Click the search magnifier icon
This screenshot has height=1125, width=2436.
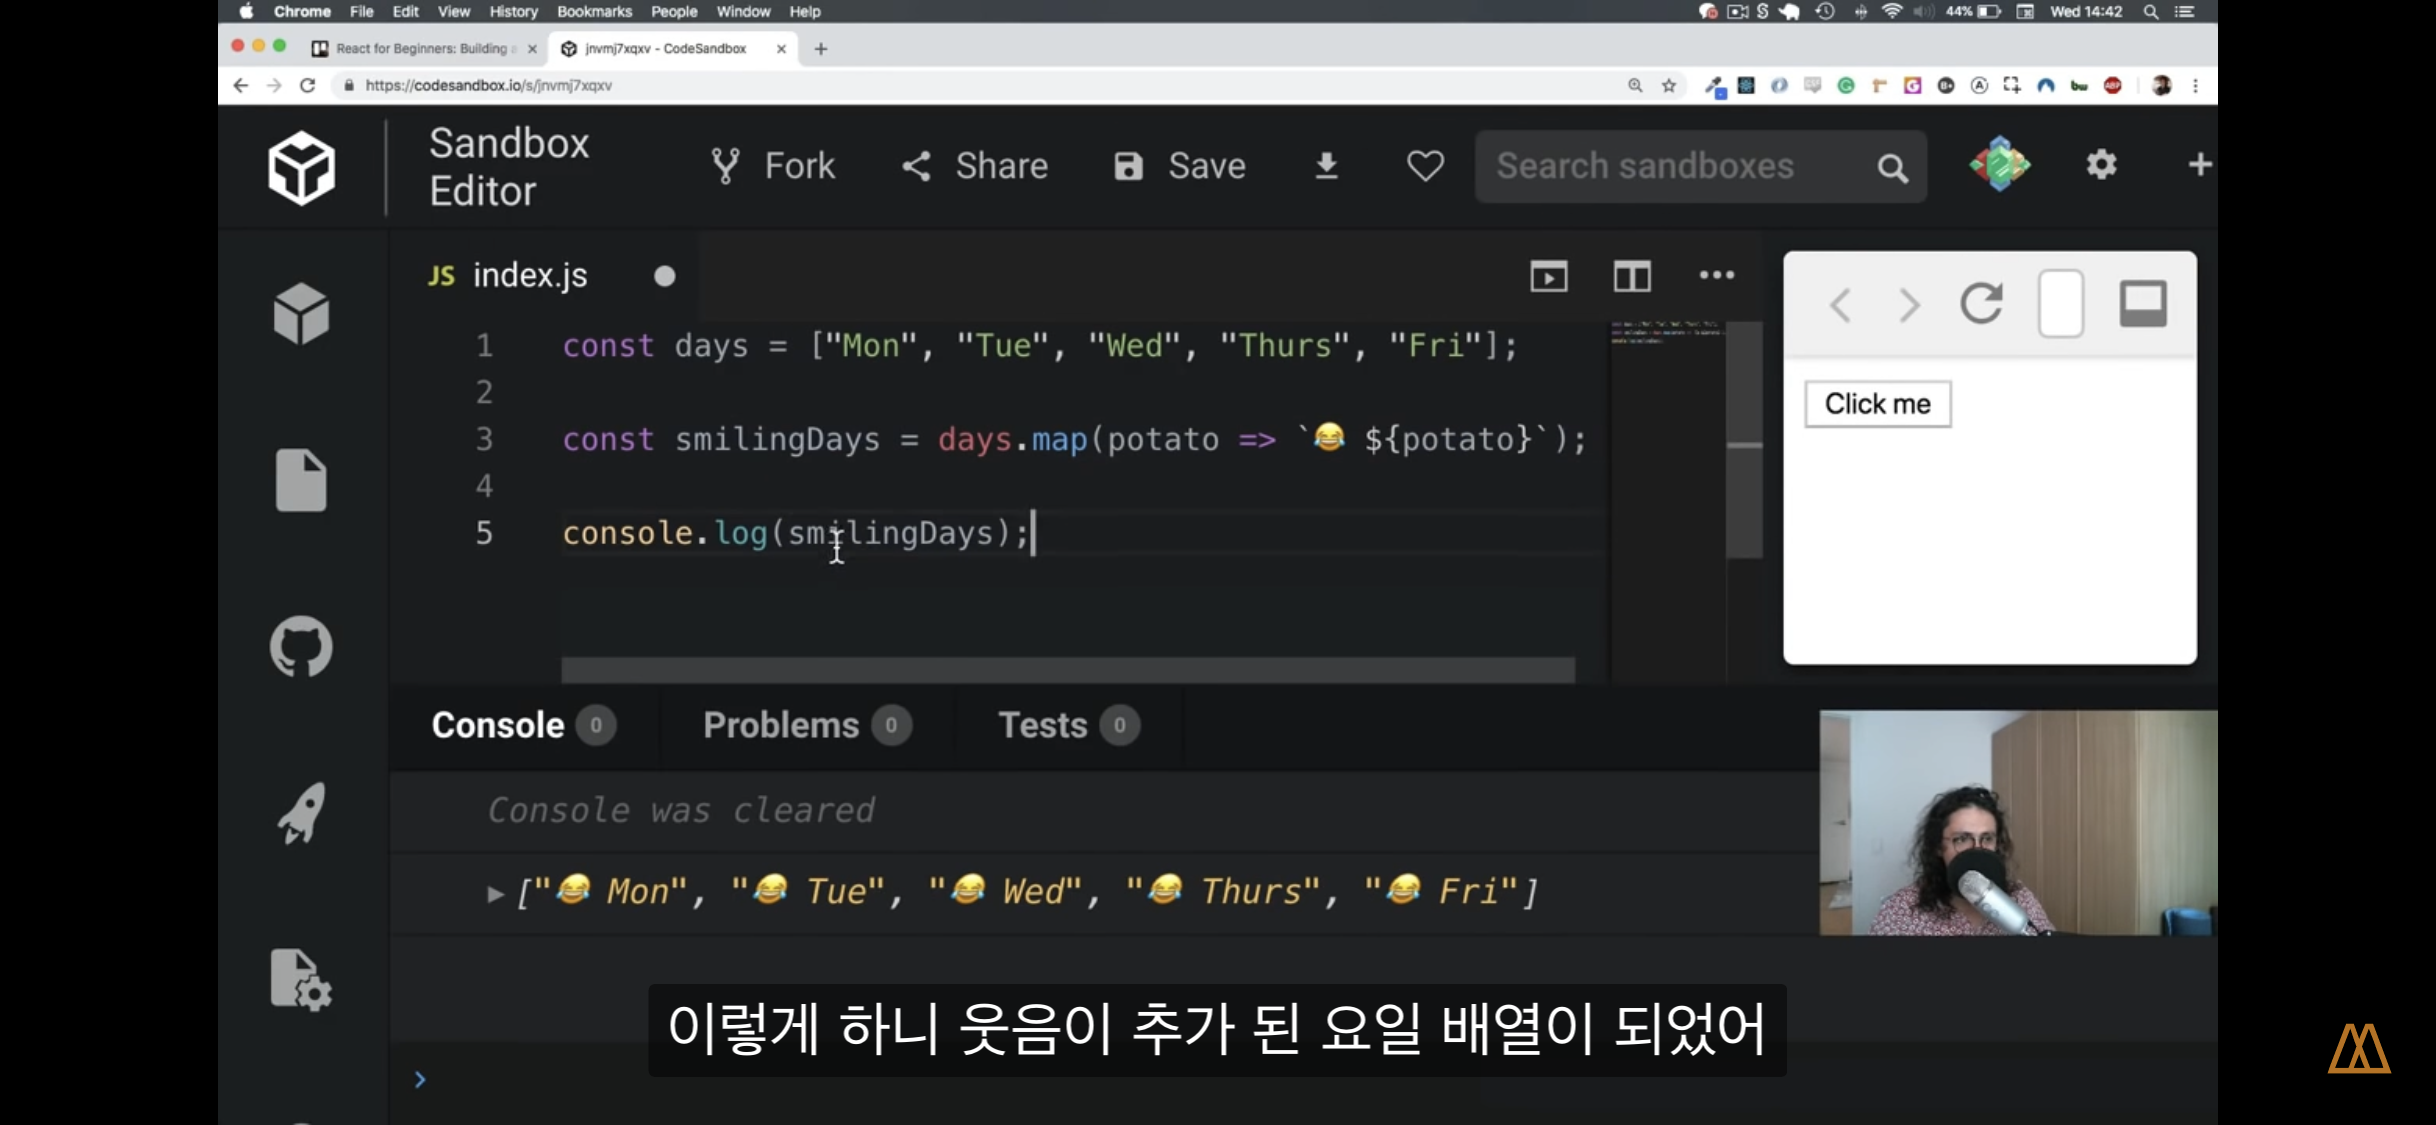1892,168
